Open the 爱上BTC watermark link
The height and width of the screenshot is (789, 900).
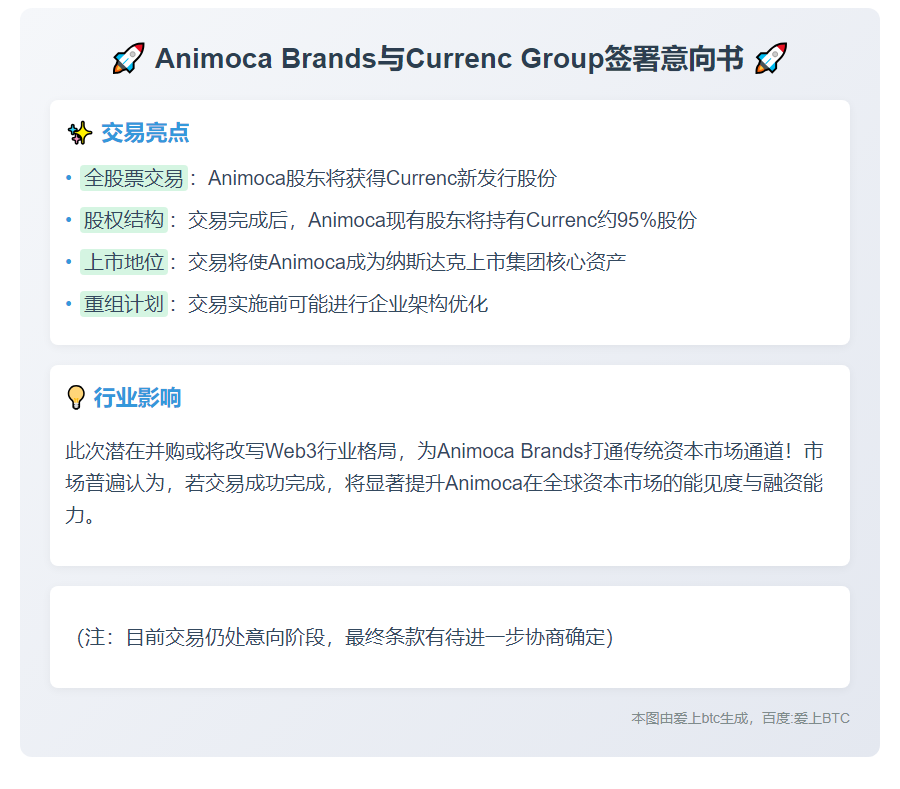click(820, 717)
